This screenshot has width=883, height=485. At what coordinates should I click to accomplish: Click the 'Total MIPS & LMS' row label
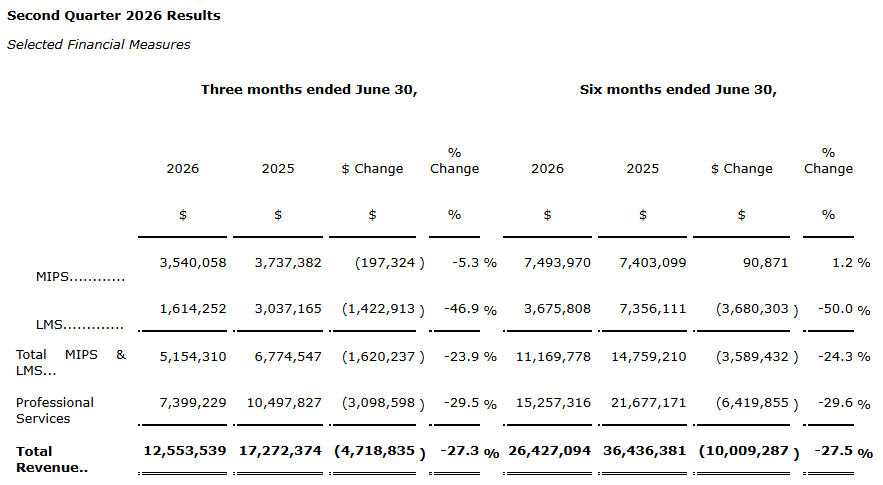70,362
